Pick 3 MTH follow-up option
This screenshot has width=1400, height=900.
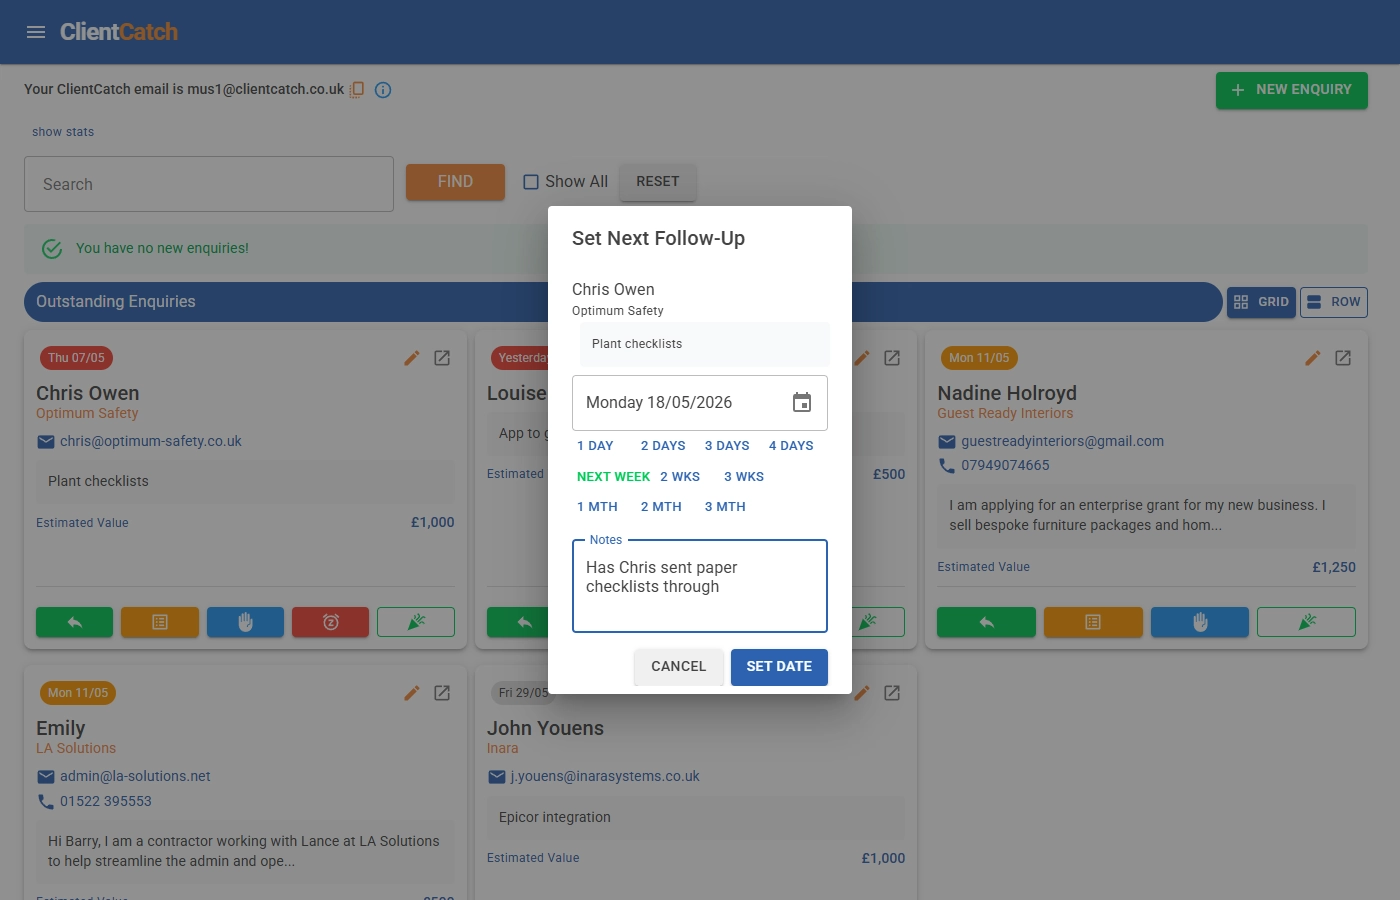click(x=725, y=507)
